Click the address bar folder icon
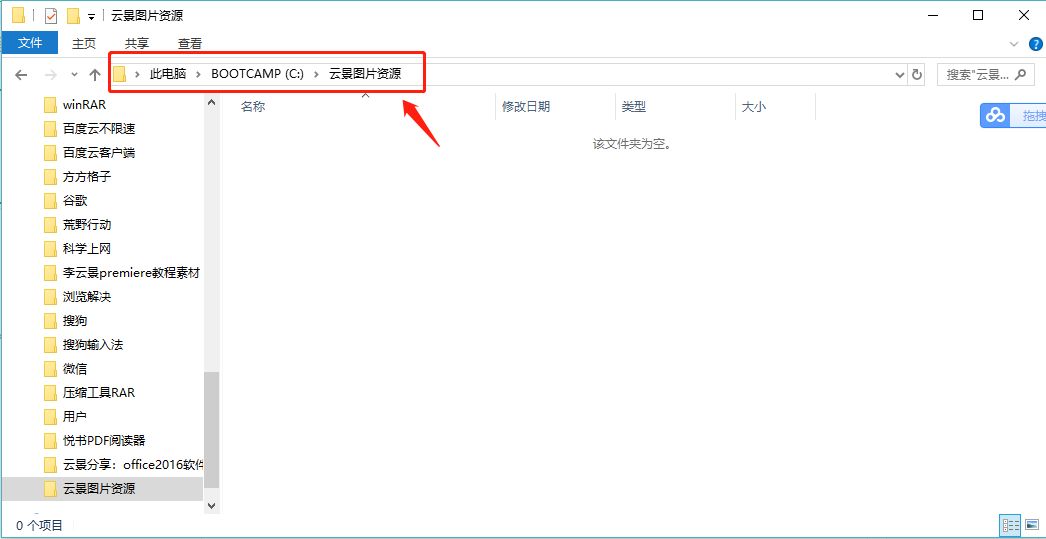The width and height of the screenshot is (1046, 539). pos(120,74)
